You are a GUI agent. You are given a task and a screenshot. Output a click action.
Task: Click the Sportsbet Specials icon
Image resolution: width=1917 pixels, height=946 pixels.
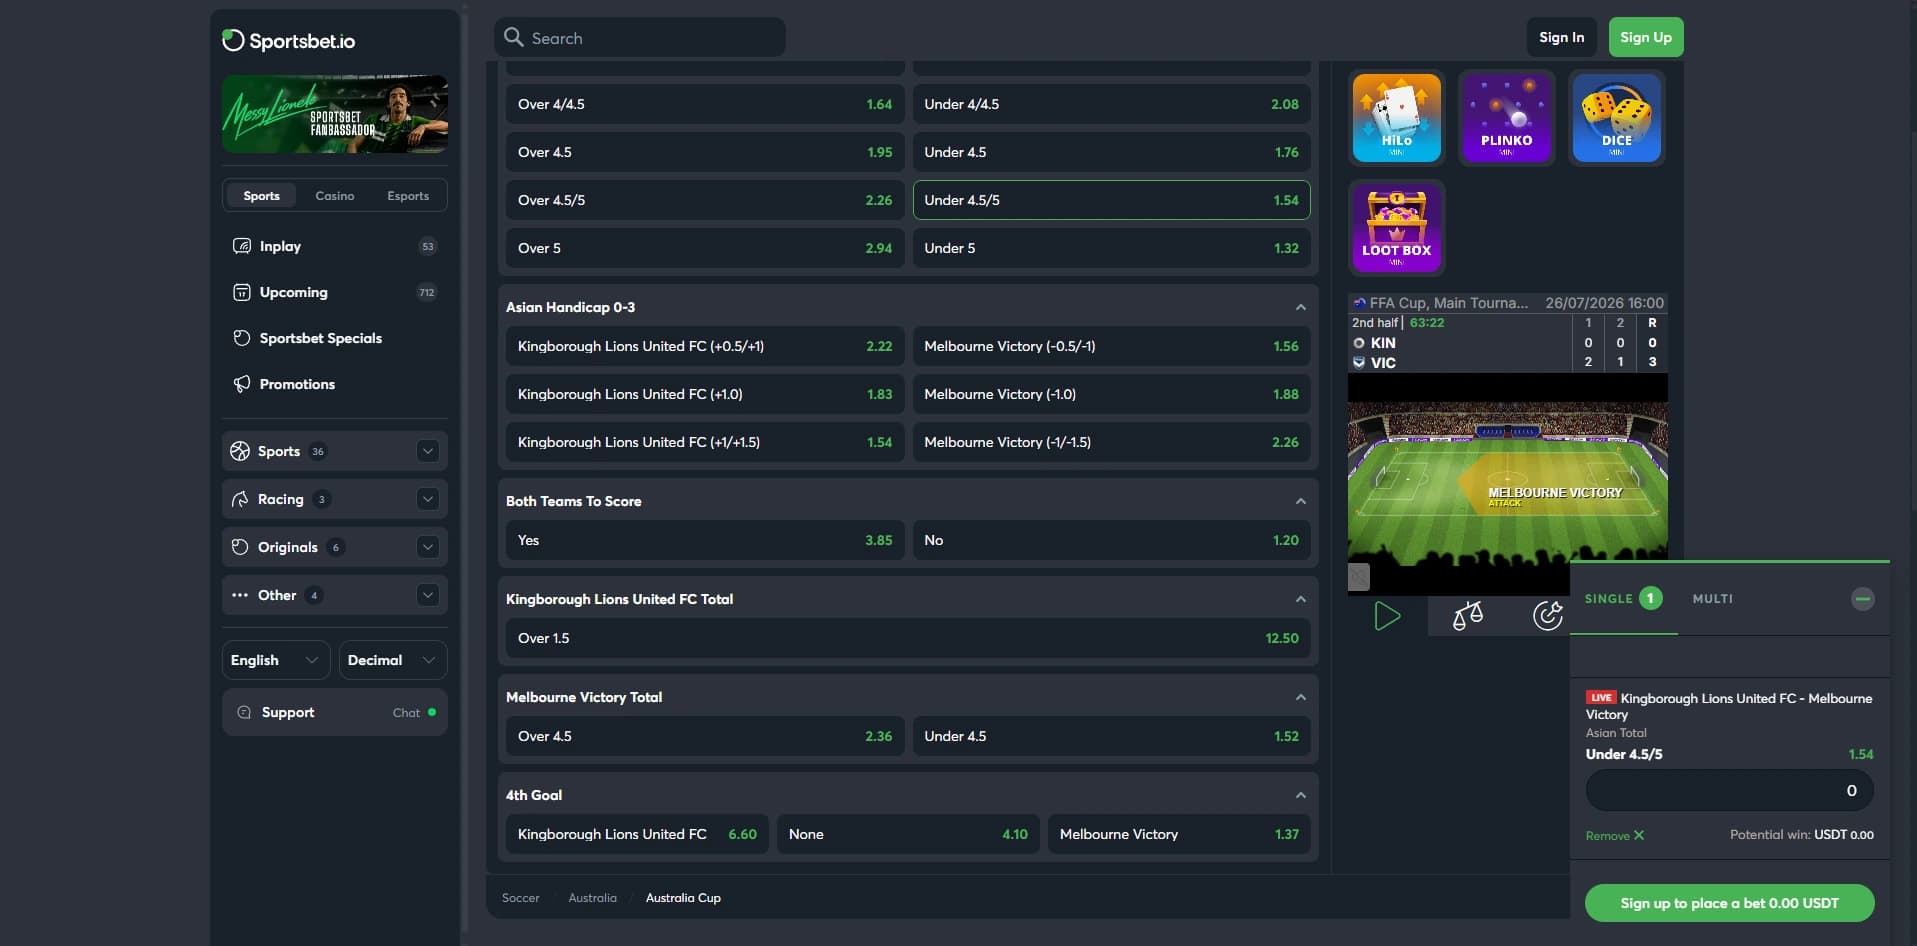[242, 338]
